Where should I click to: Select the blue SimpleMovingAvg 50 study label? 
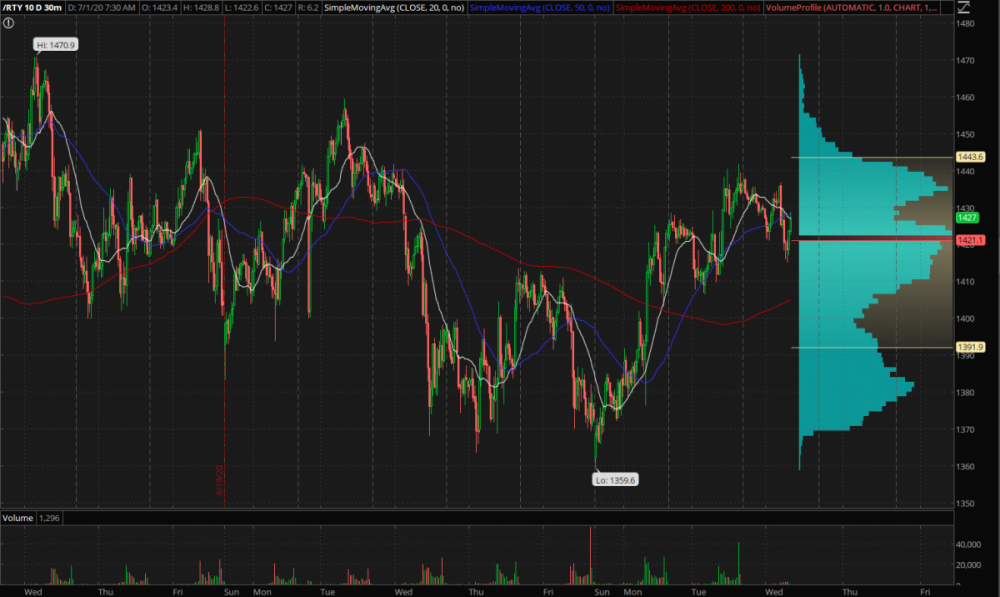[538, 8]
